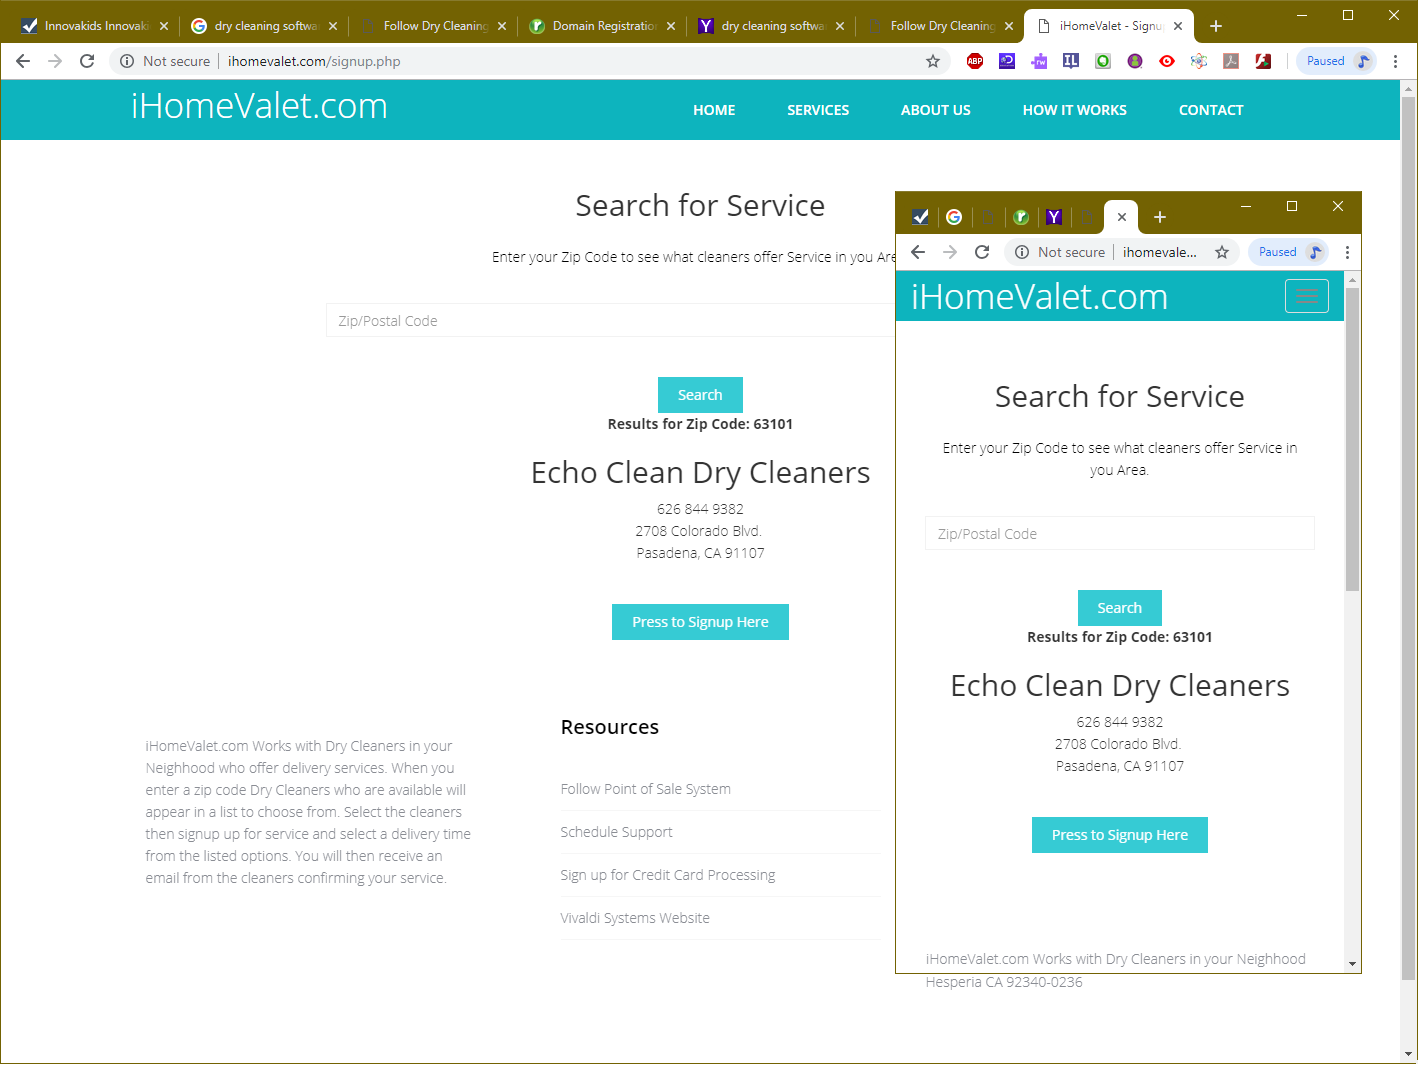This screenshot has width=1423, height=1069.
Task: Click site info icon in small window
Action: click(1022, 252)
